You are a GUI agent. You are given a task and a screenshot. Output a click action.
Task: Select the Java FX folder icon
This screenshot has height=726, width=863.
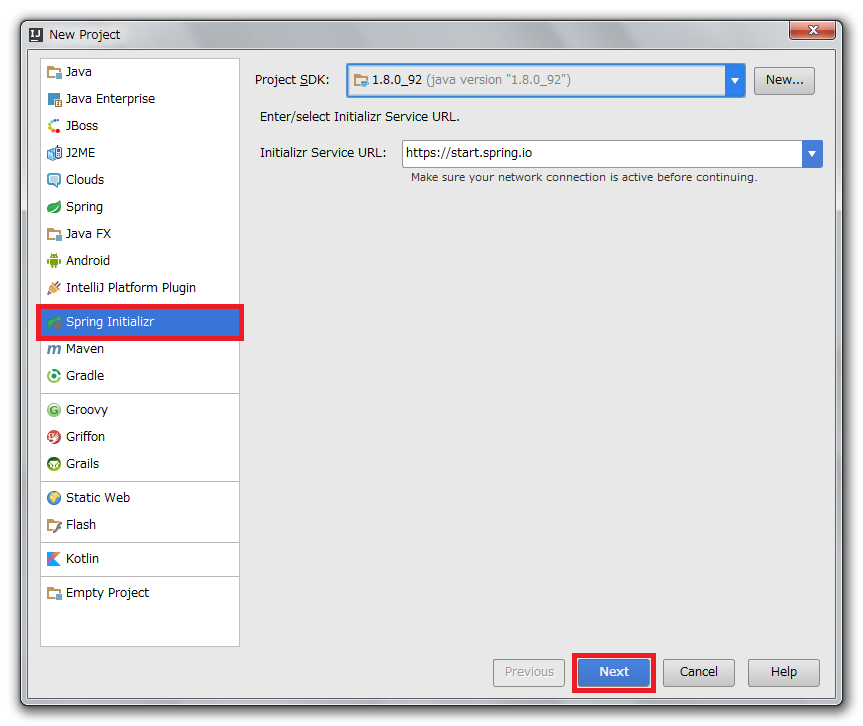pos(54,234)
